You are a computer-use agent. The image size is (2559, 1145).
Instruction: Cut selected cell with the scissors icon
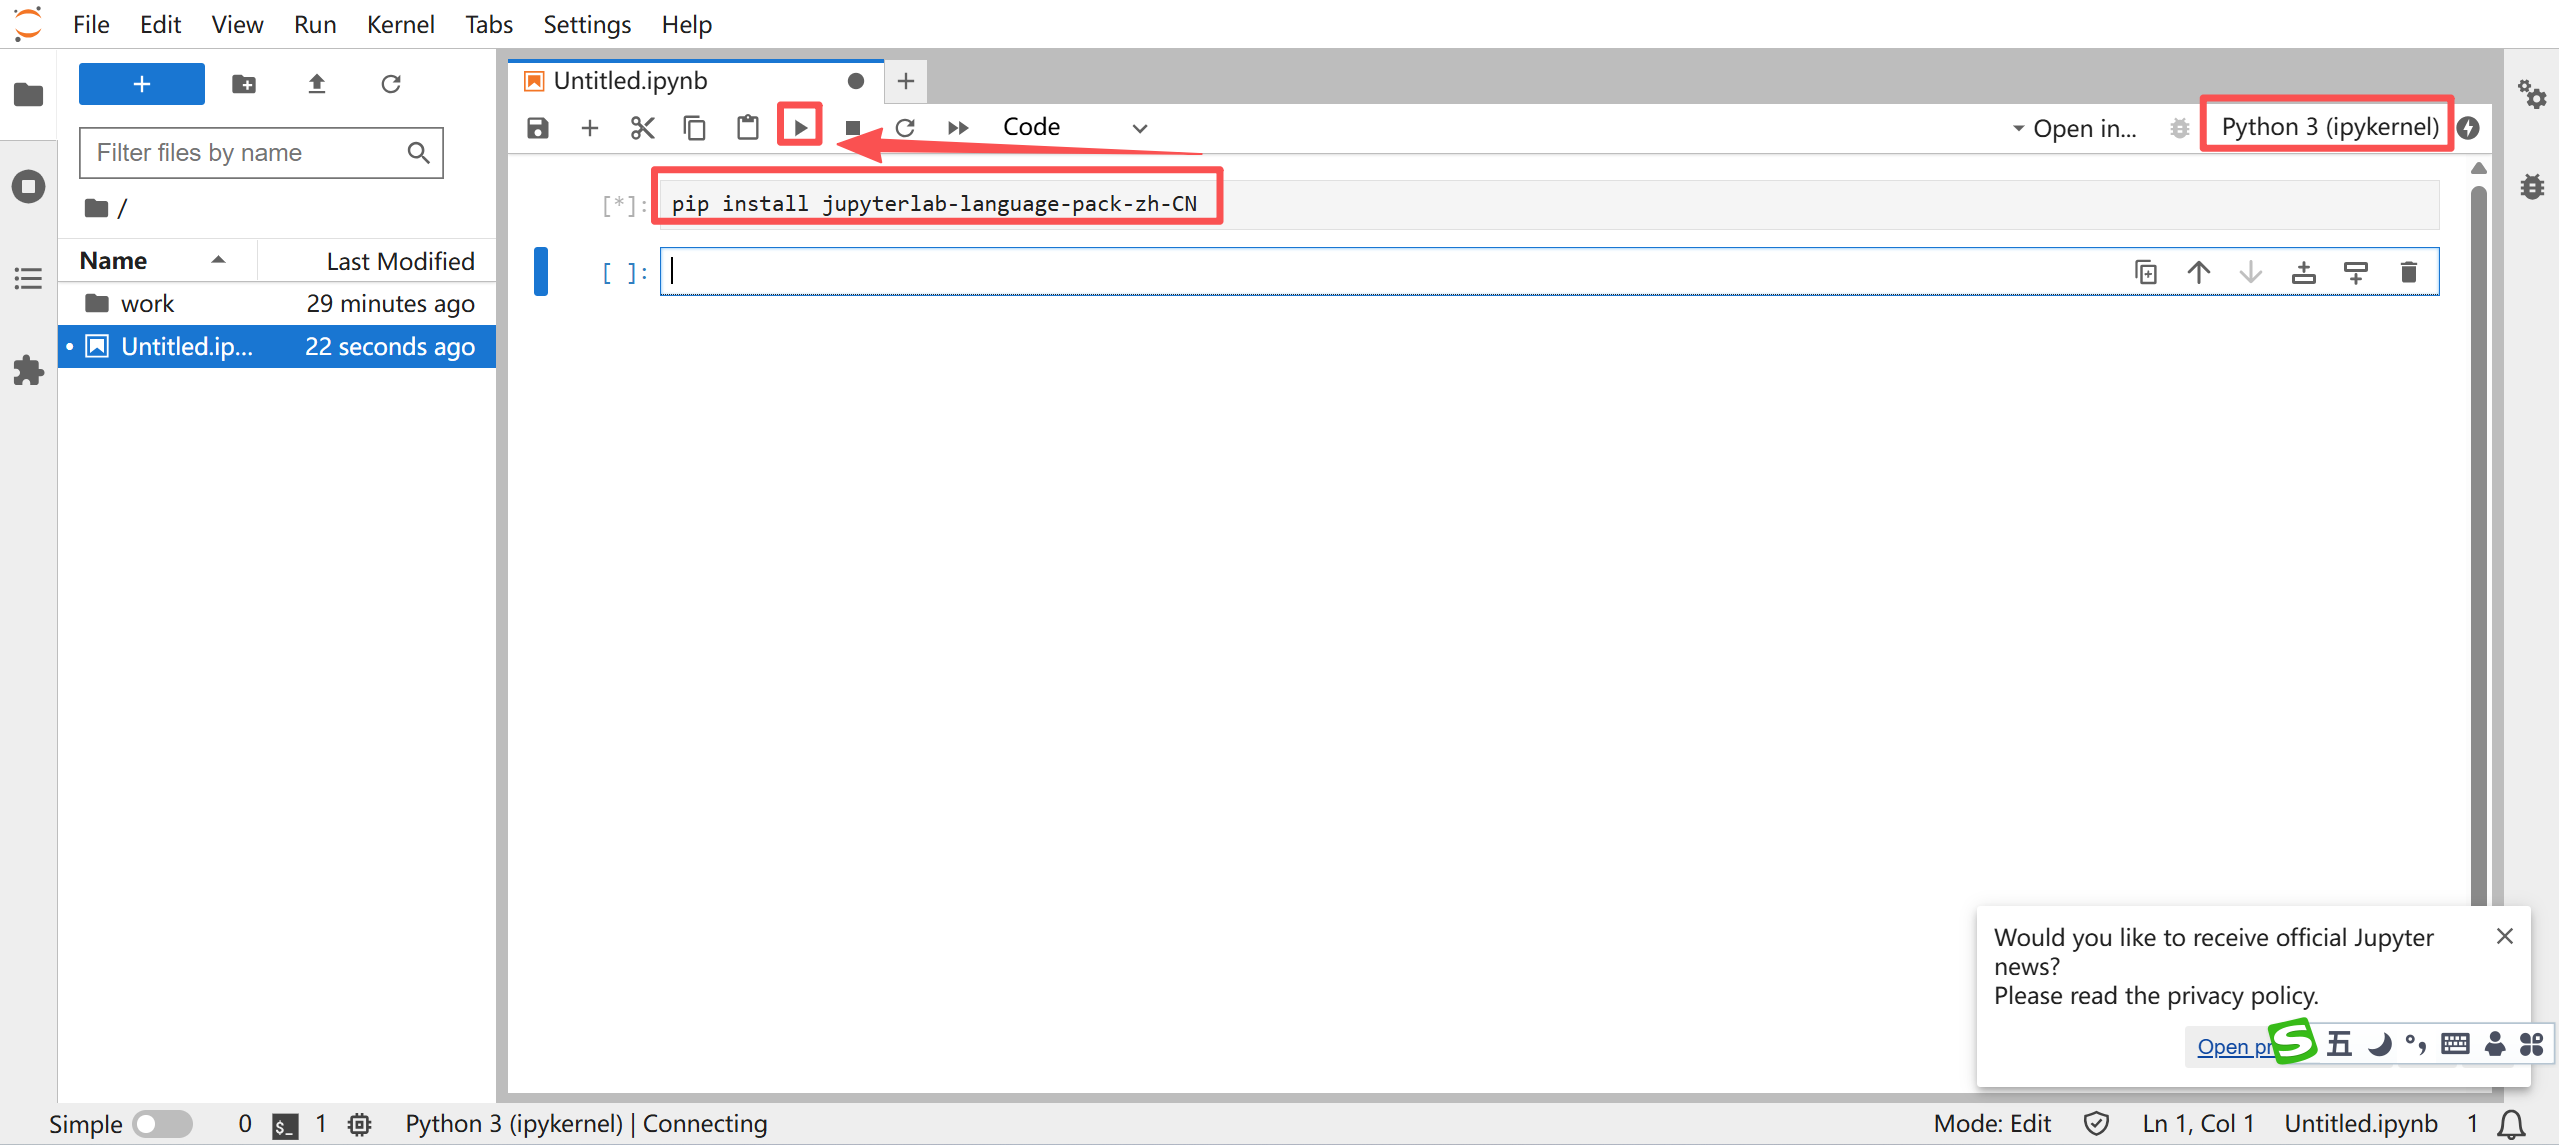(642, 127)
